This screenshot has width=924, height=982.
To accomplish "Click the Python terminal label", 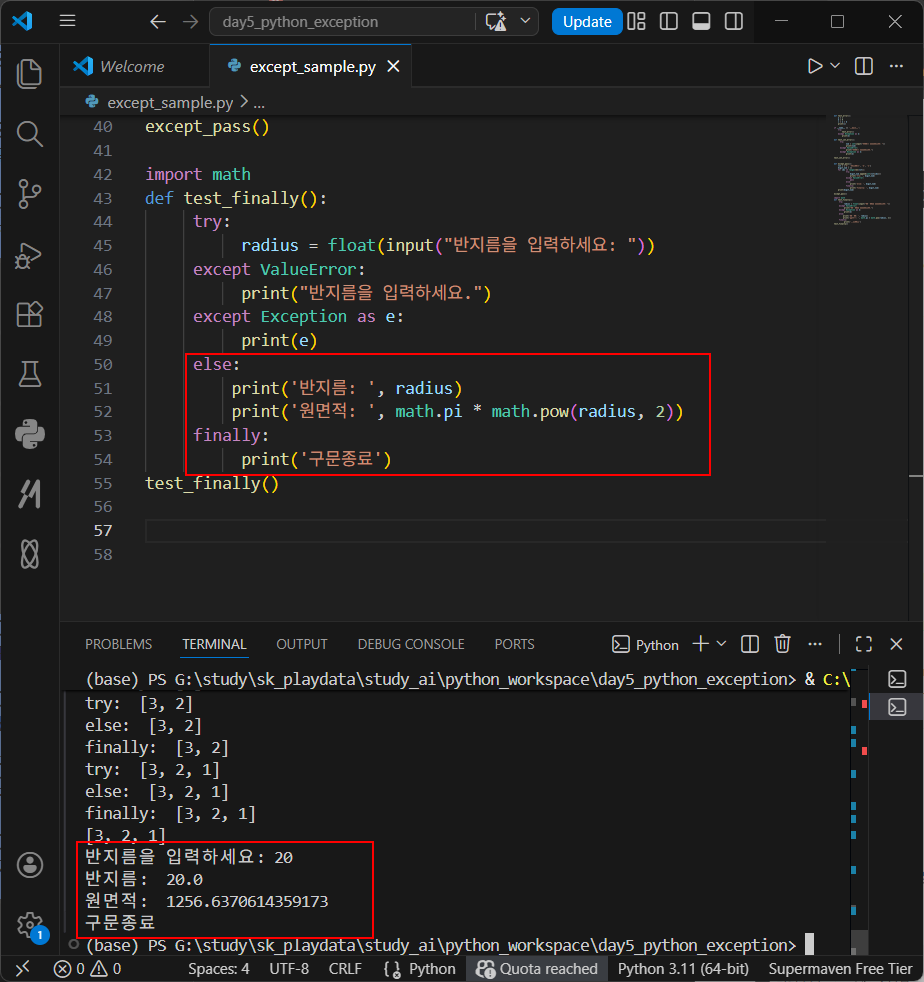I will 645,644.
